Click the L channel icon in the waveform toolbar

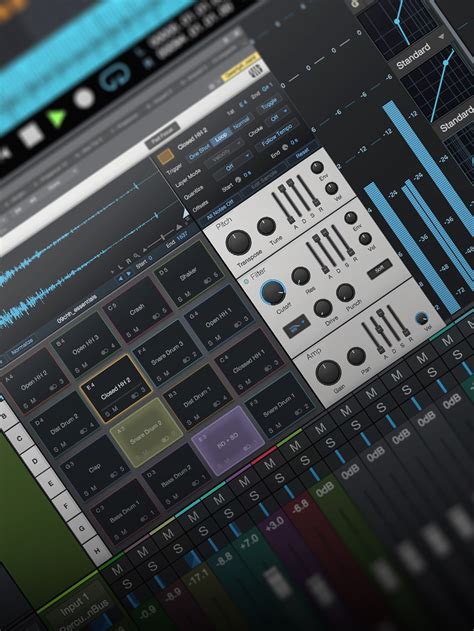click(x=122, y=265)
